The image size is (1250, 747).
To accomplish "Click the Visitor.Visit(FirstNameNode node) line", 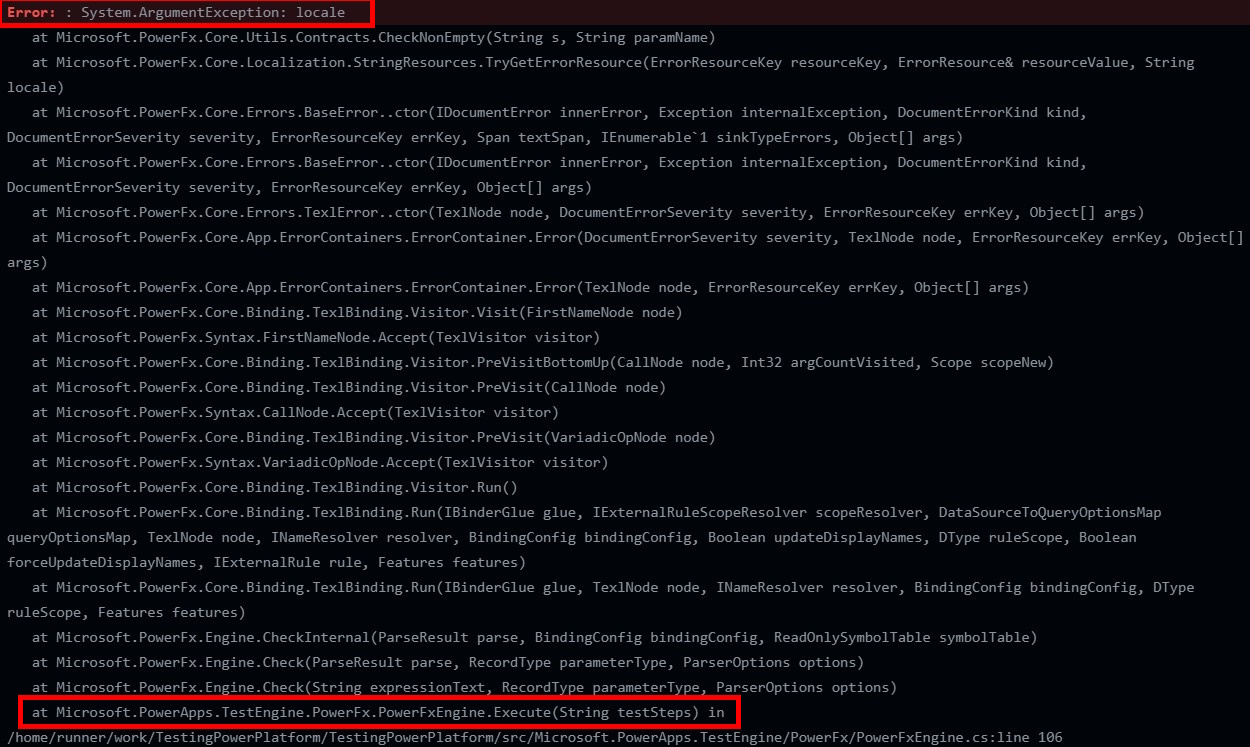I will (x=357, y=313).
